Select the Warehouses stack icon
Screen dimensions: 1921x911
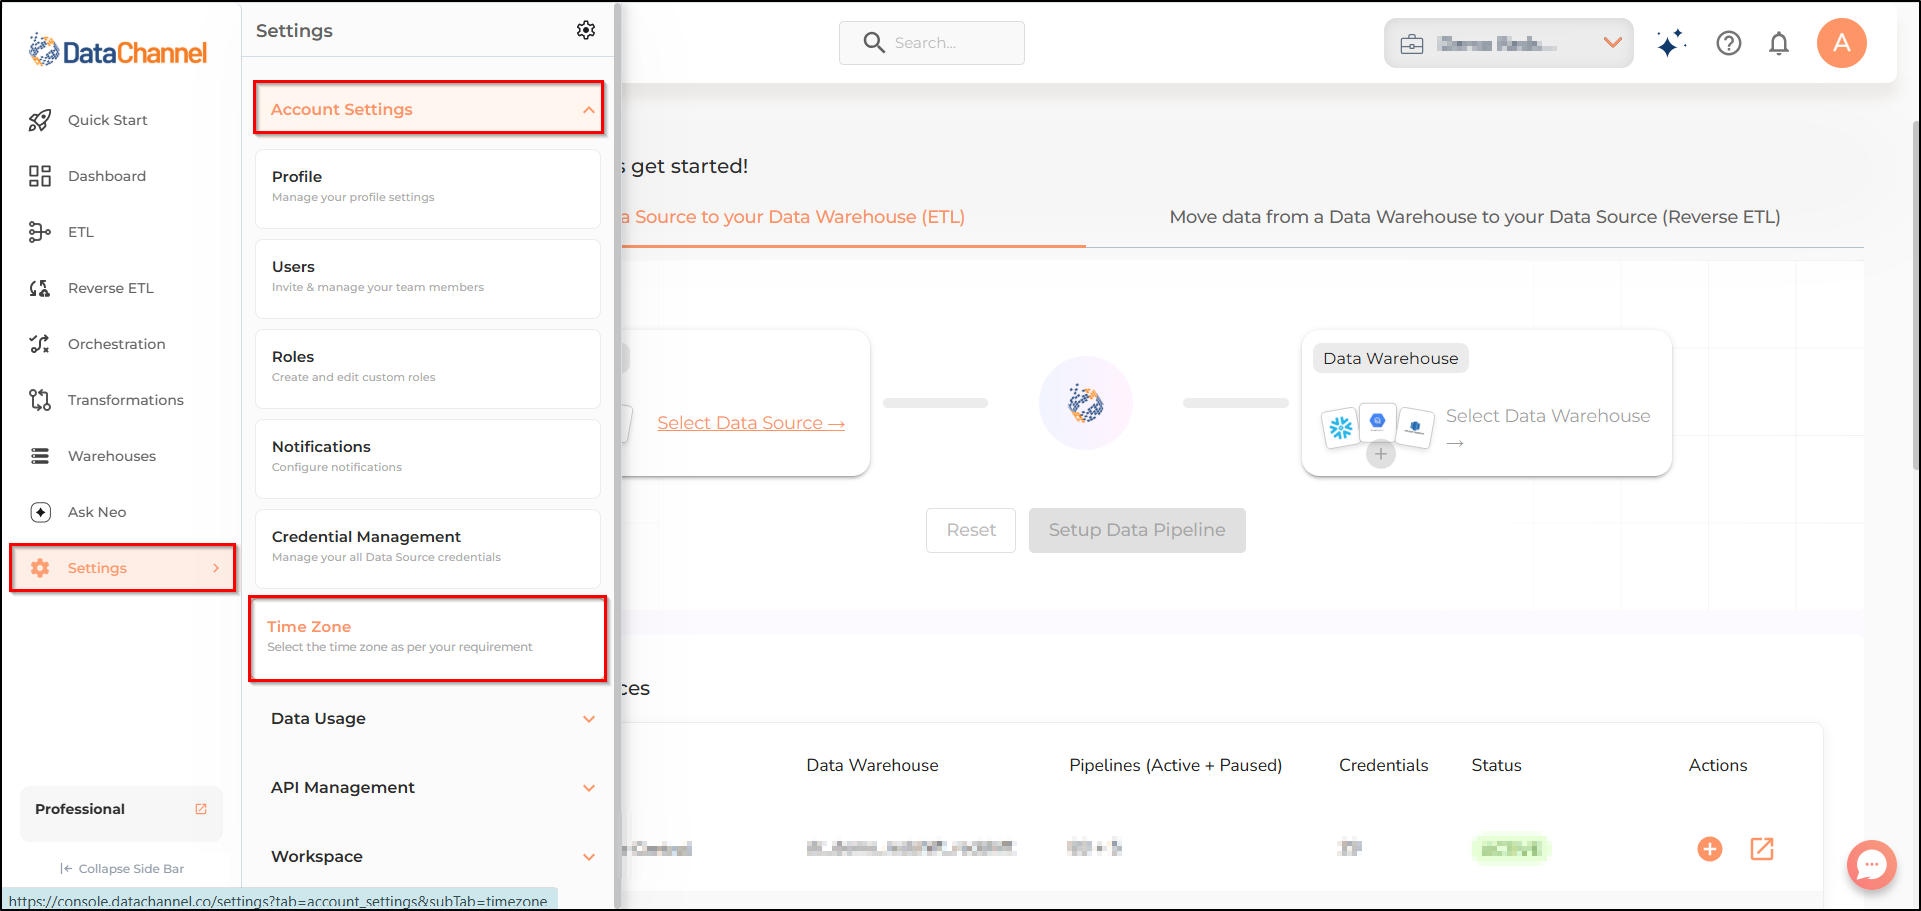(x=40, y=456)
